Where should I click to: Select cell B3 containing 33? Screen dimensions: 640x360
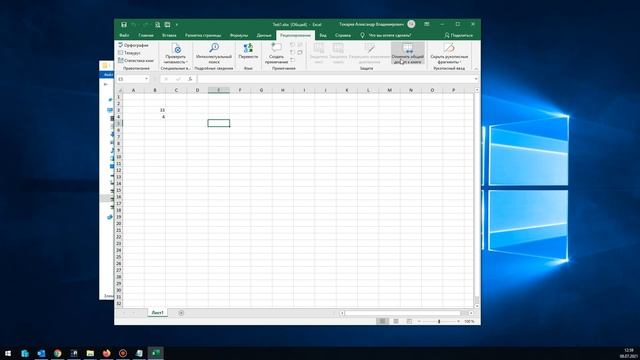(x=155, y=110)
